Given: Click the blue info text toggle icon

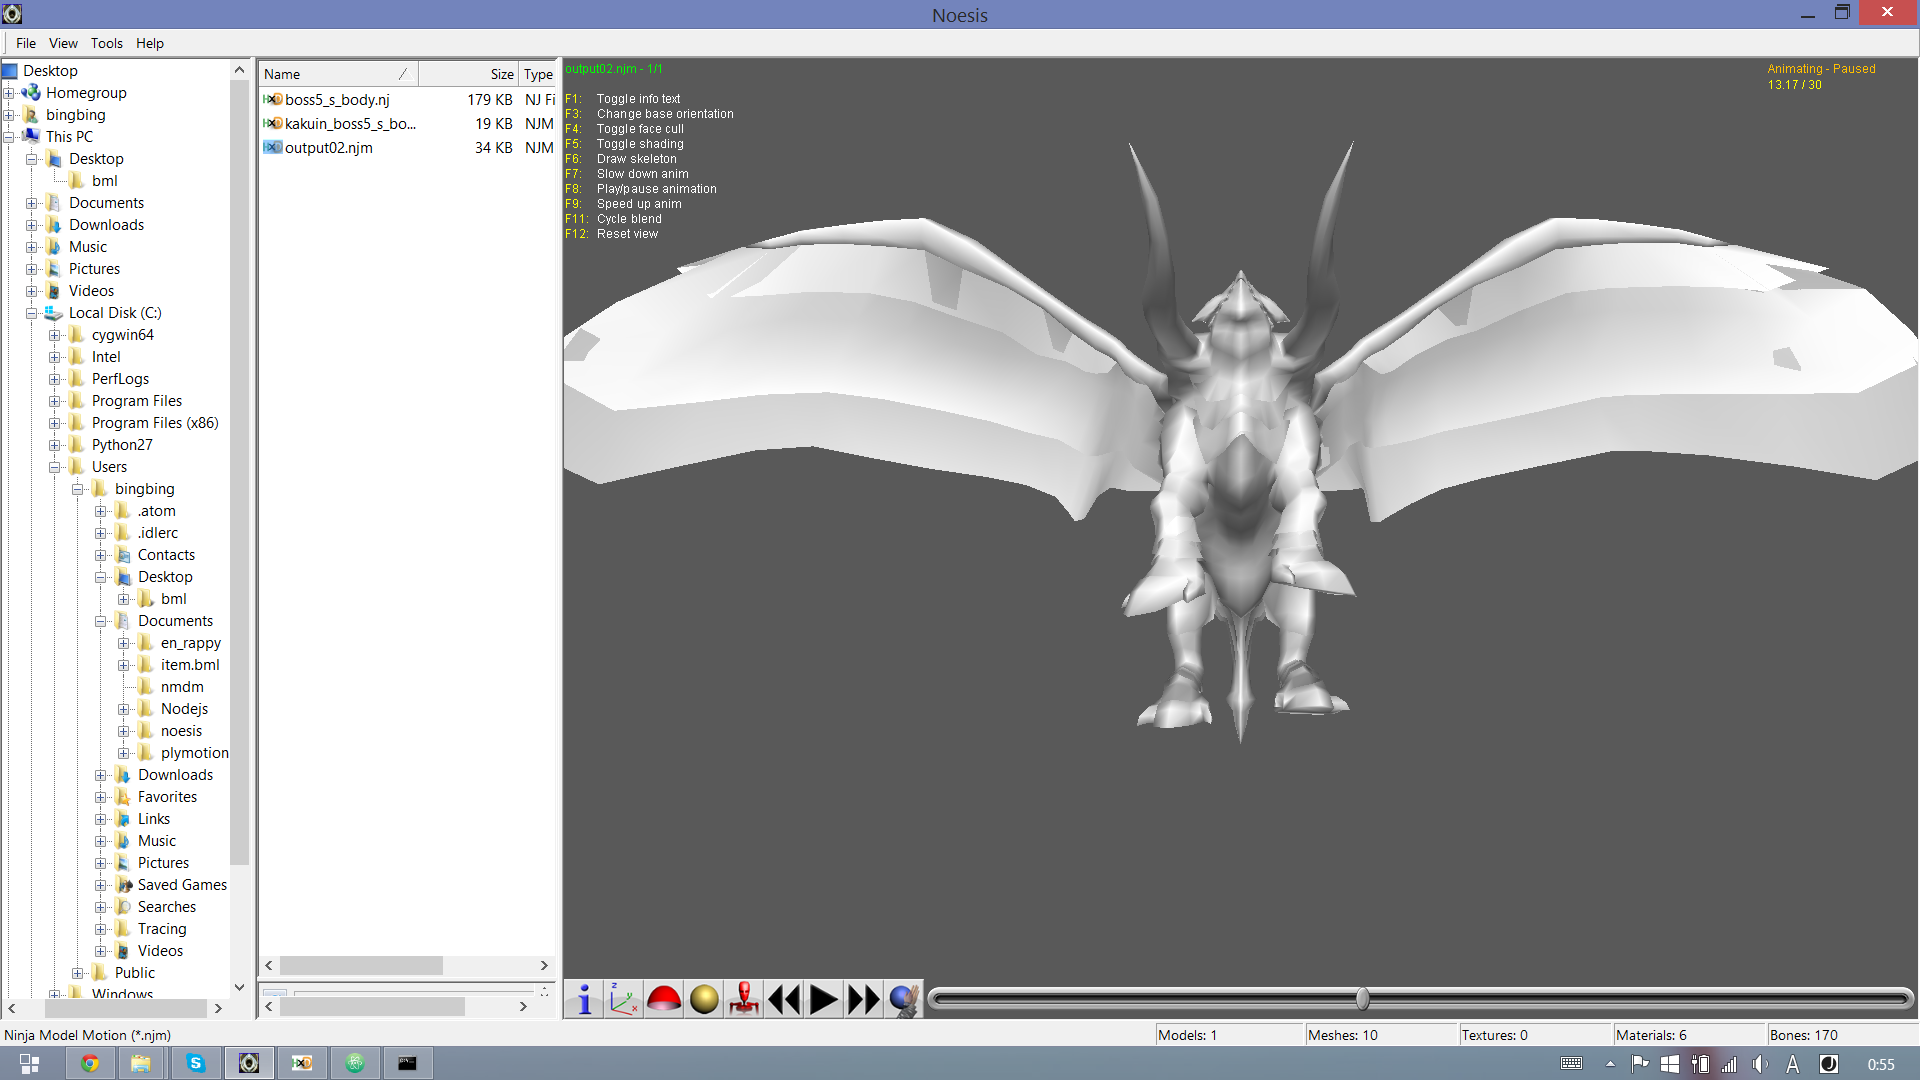Looking at the screenshot, I should [584, 999].
